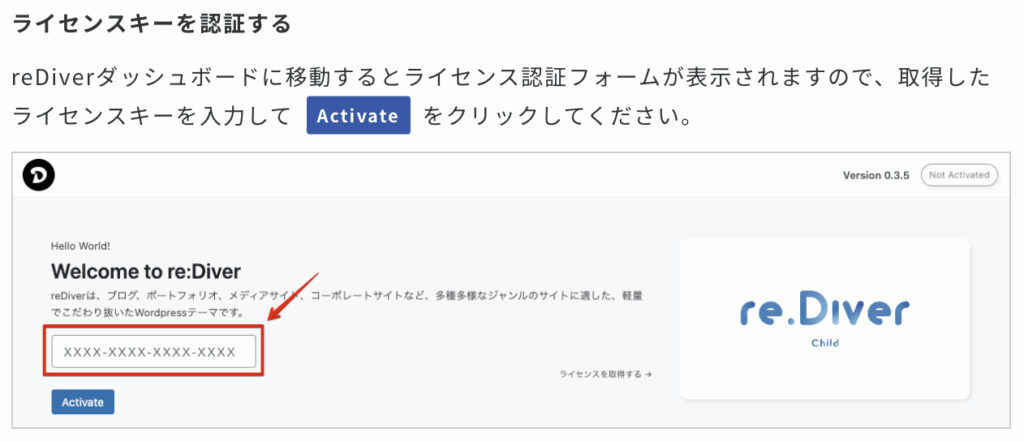Viewport: 1024px width, 441px height.
Task: Click the reDiverダッシュボード instruction sentence
Action: click(x=500, y=97)
